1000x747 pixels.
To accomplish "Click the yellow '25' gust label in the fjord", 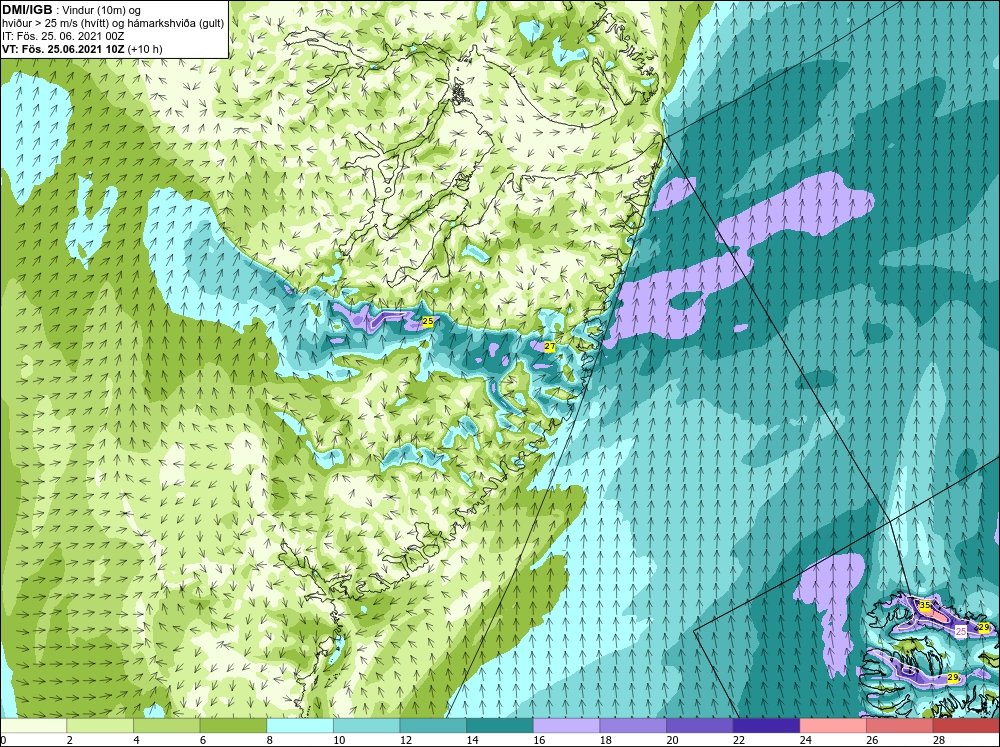I will [x=427, y=321].
